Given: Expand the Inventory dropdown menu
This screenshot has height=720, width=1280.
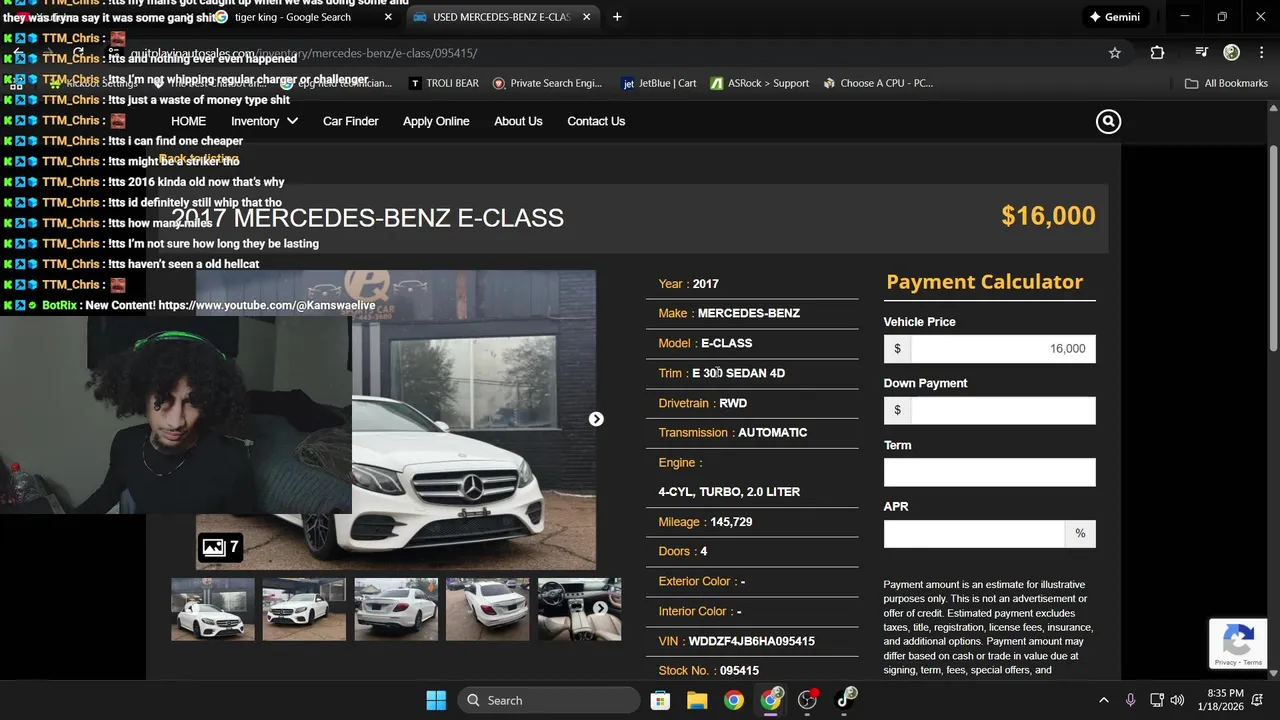Looking at the screenshot, I should click(x=264, y=121).
